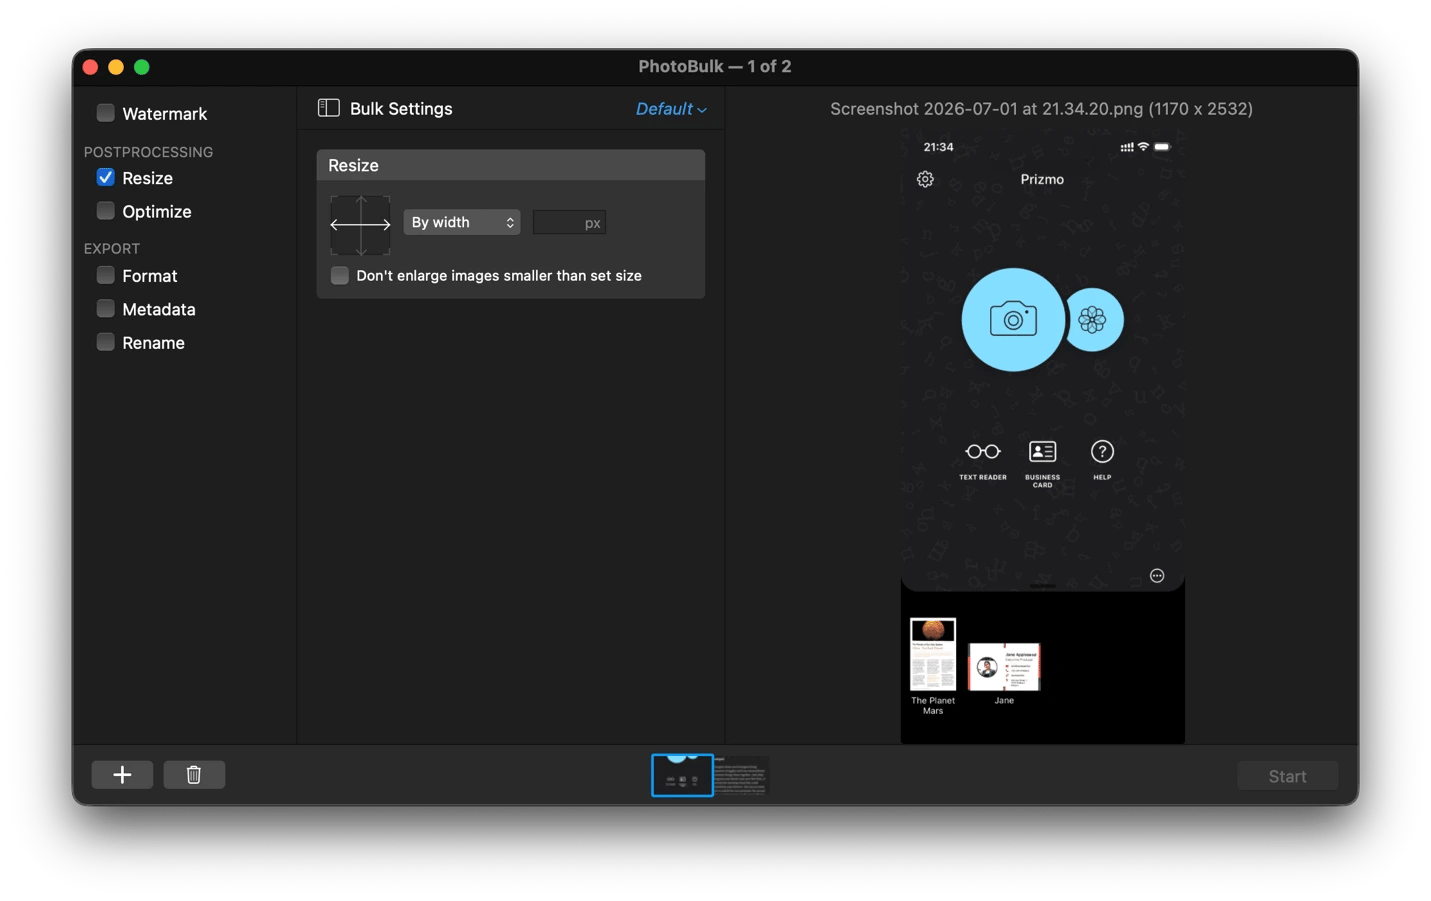Click the screenshot file name label
The image size is (1431, 901).
1041,109
